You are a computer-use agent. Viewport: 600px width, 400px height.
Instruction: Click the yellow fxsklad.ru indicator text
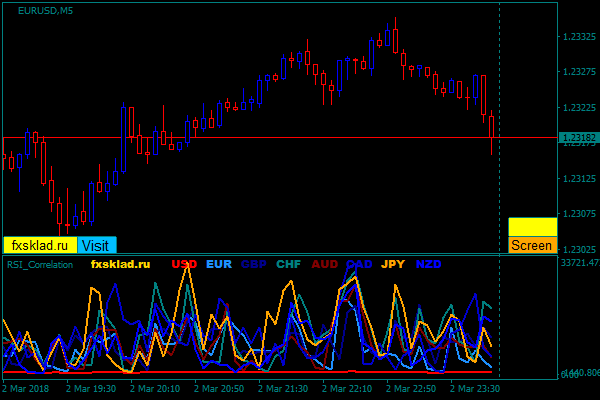pyautogui.click(x=121, y=264)
